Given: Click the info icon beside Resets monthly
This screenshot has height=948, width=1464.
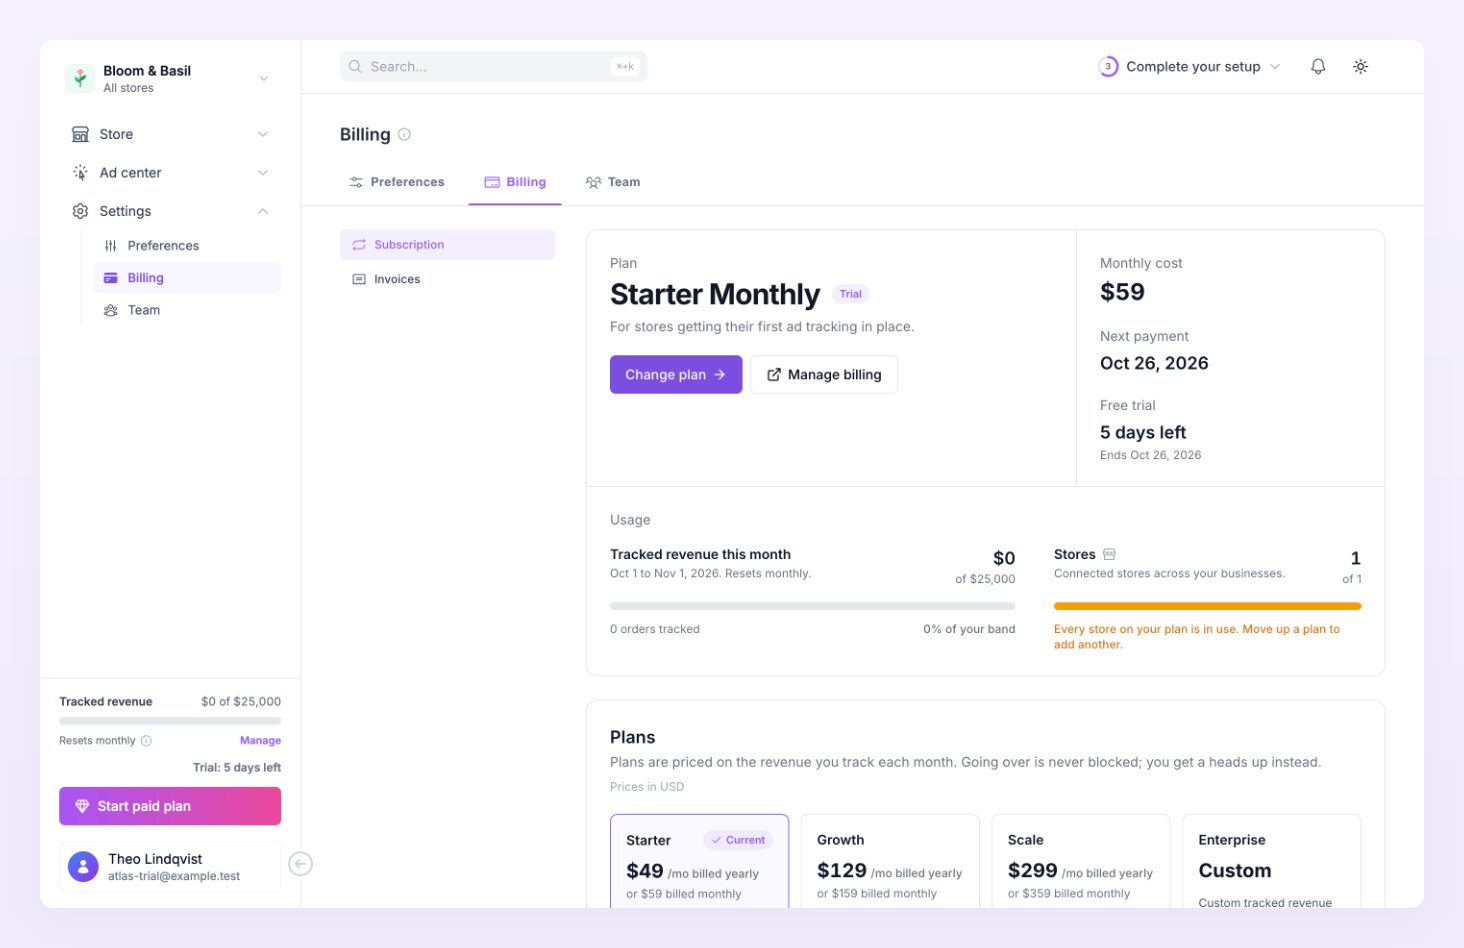Looking at the screenshot, I should pyautogui.click(x=146, y=741).
